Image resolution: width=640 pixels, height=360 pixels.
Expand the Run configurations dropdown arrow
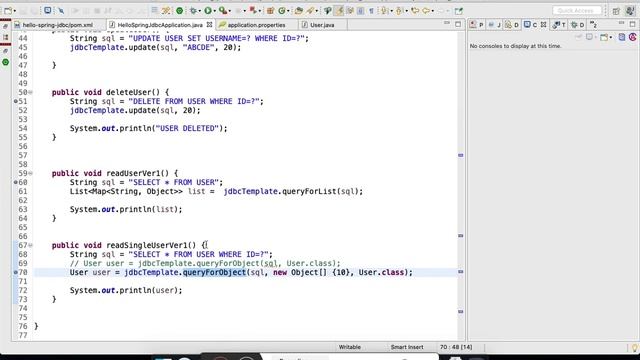coord(215,11)
